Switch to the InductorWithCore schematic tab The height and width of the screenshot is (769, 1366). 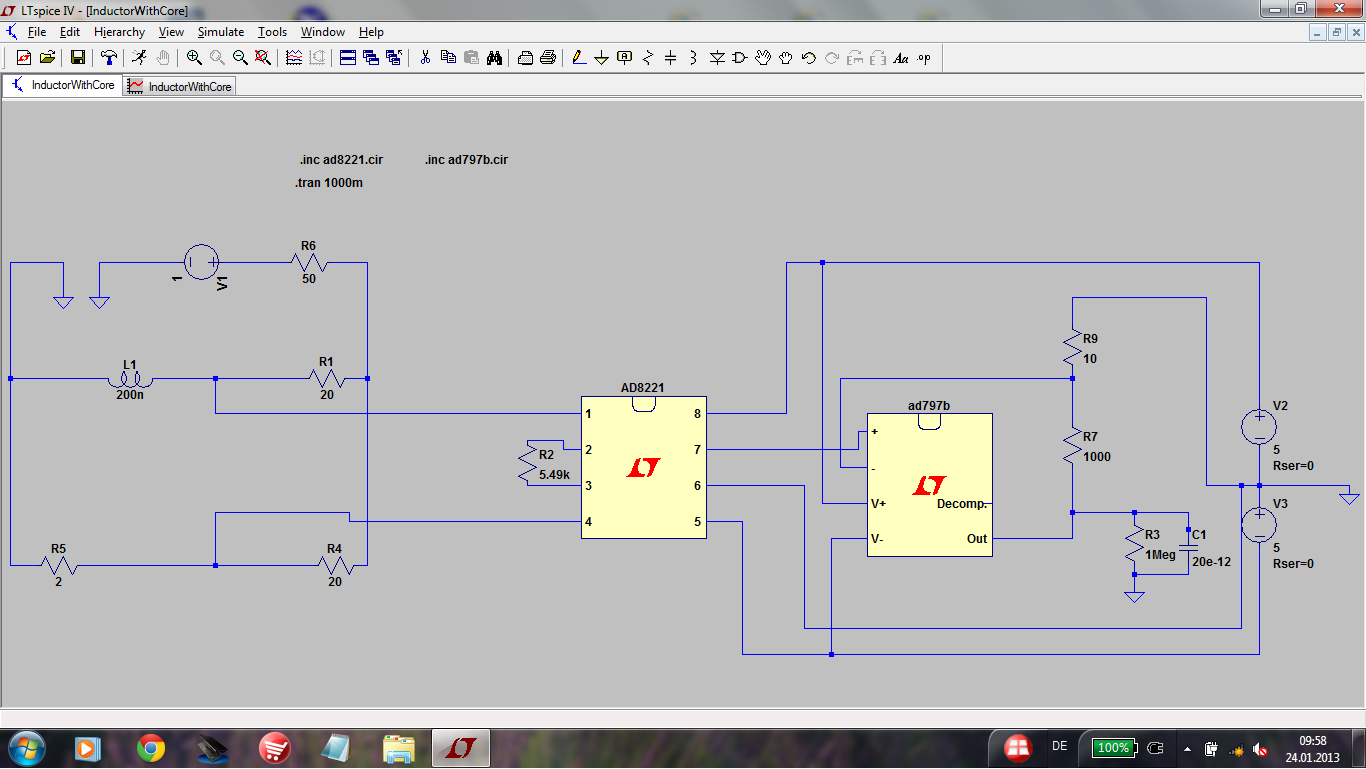[x=62, y=86]
